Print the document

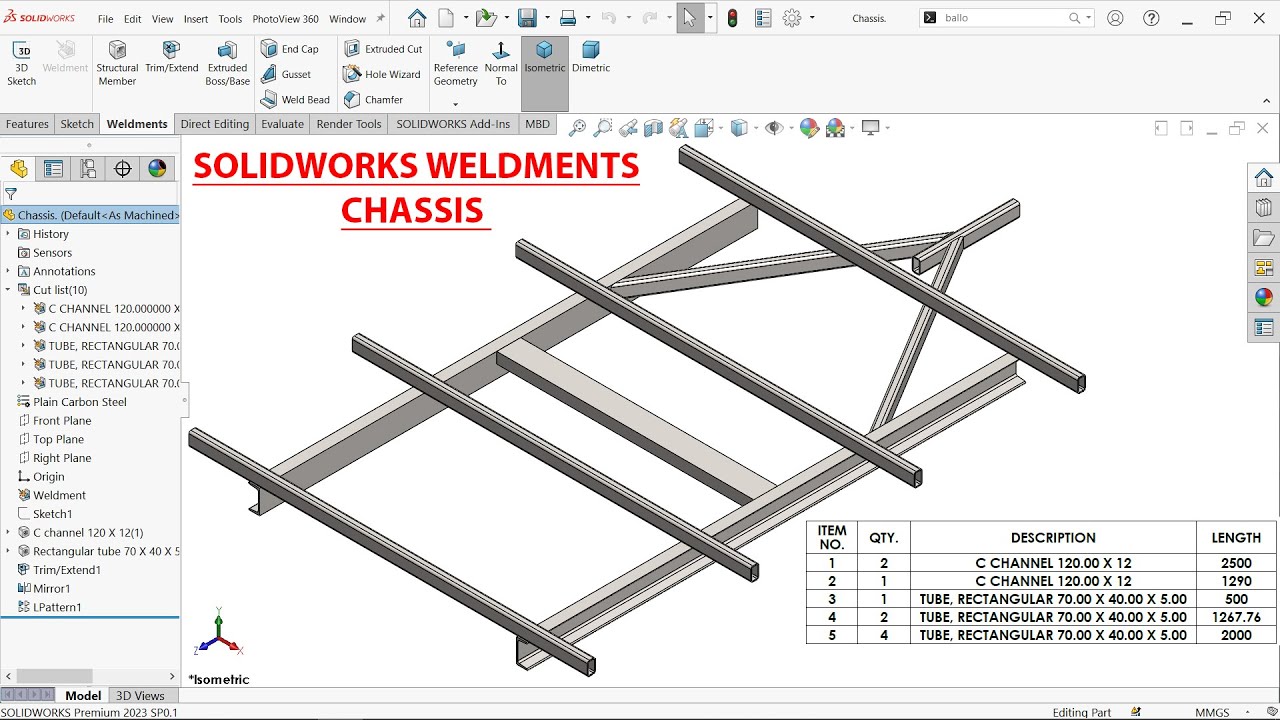tap(567, 18)
